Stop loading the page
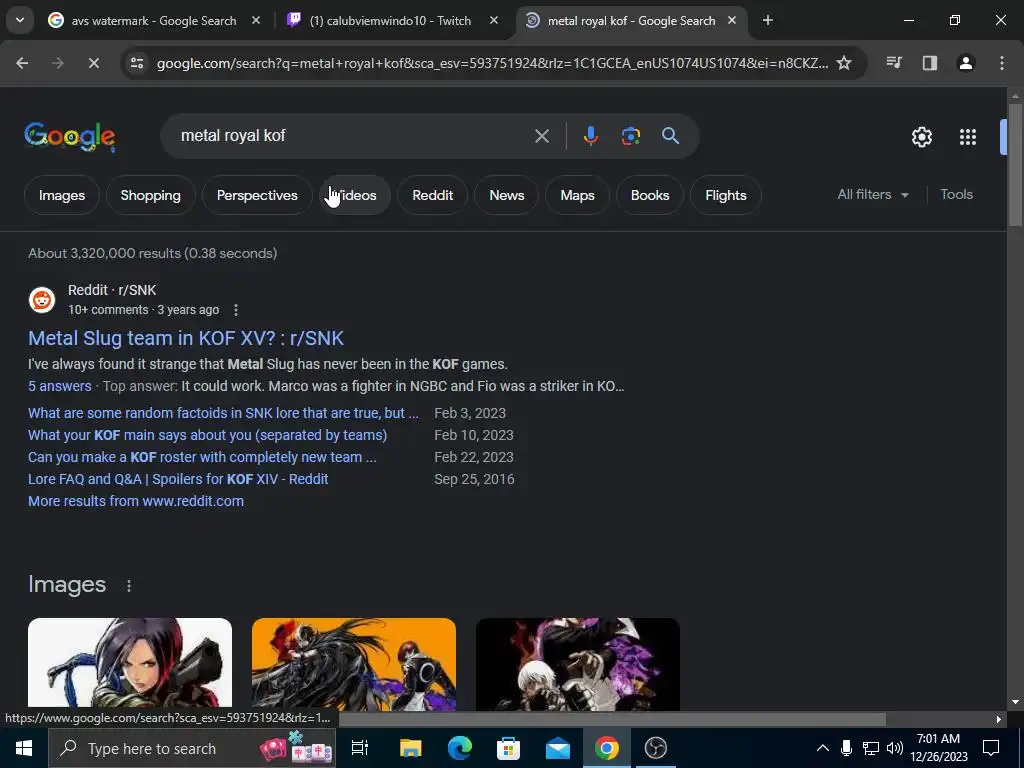Screen dimensions: 1024x768 point(93,63)
